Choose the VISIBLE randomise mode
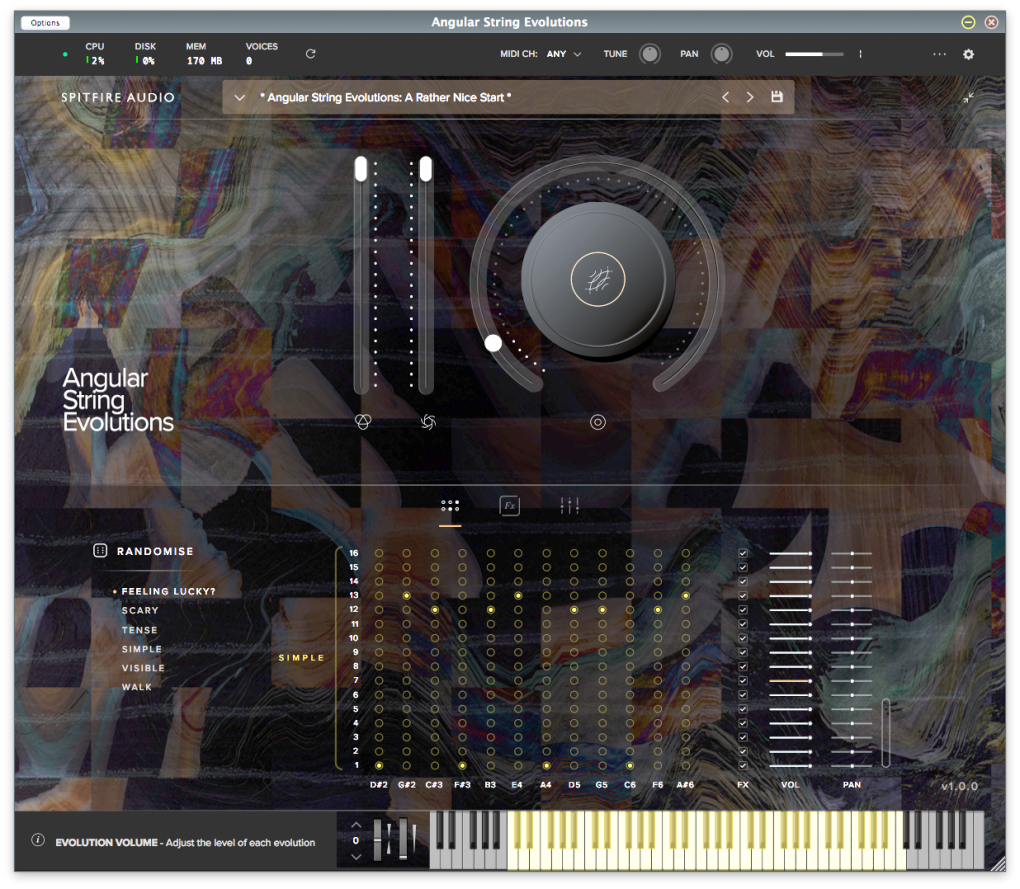The width and height of the screenshot is (1020, 889). click(143, 668)
